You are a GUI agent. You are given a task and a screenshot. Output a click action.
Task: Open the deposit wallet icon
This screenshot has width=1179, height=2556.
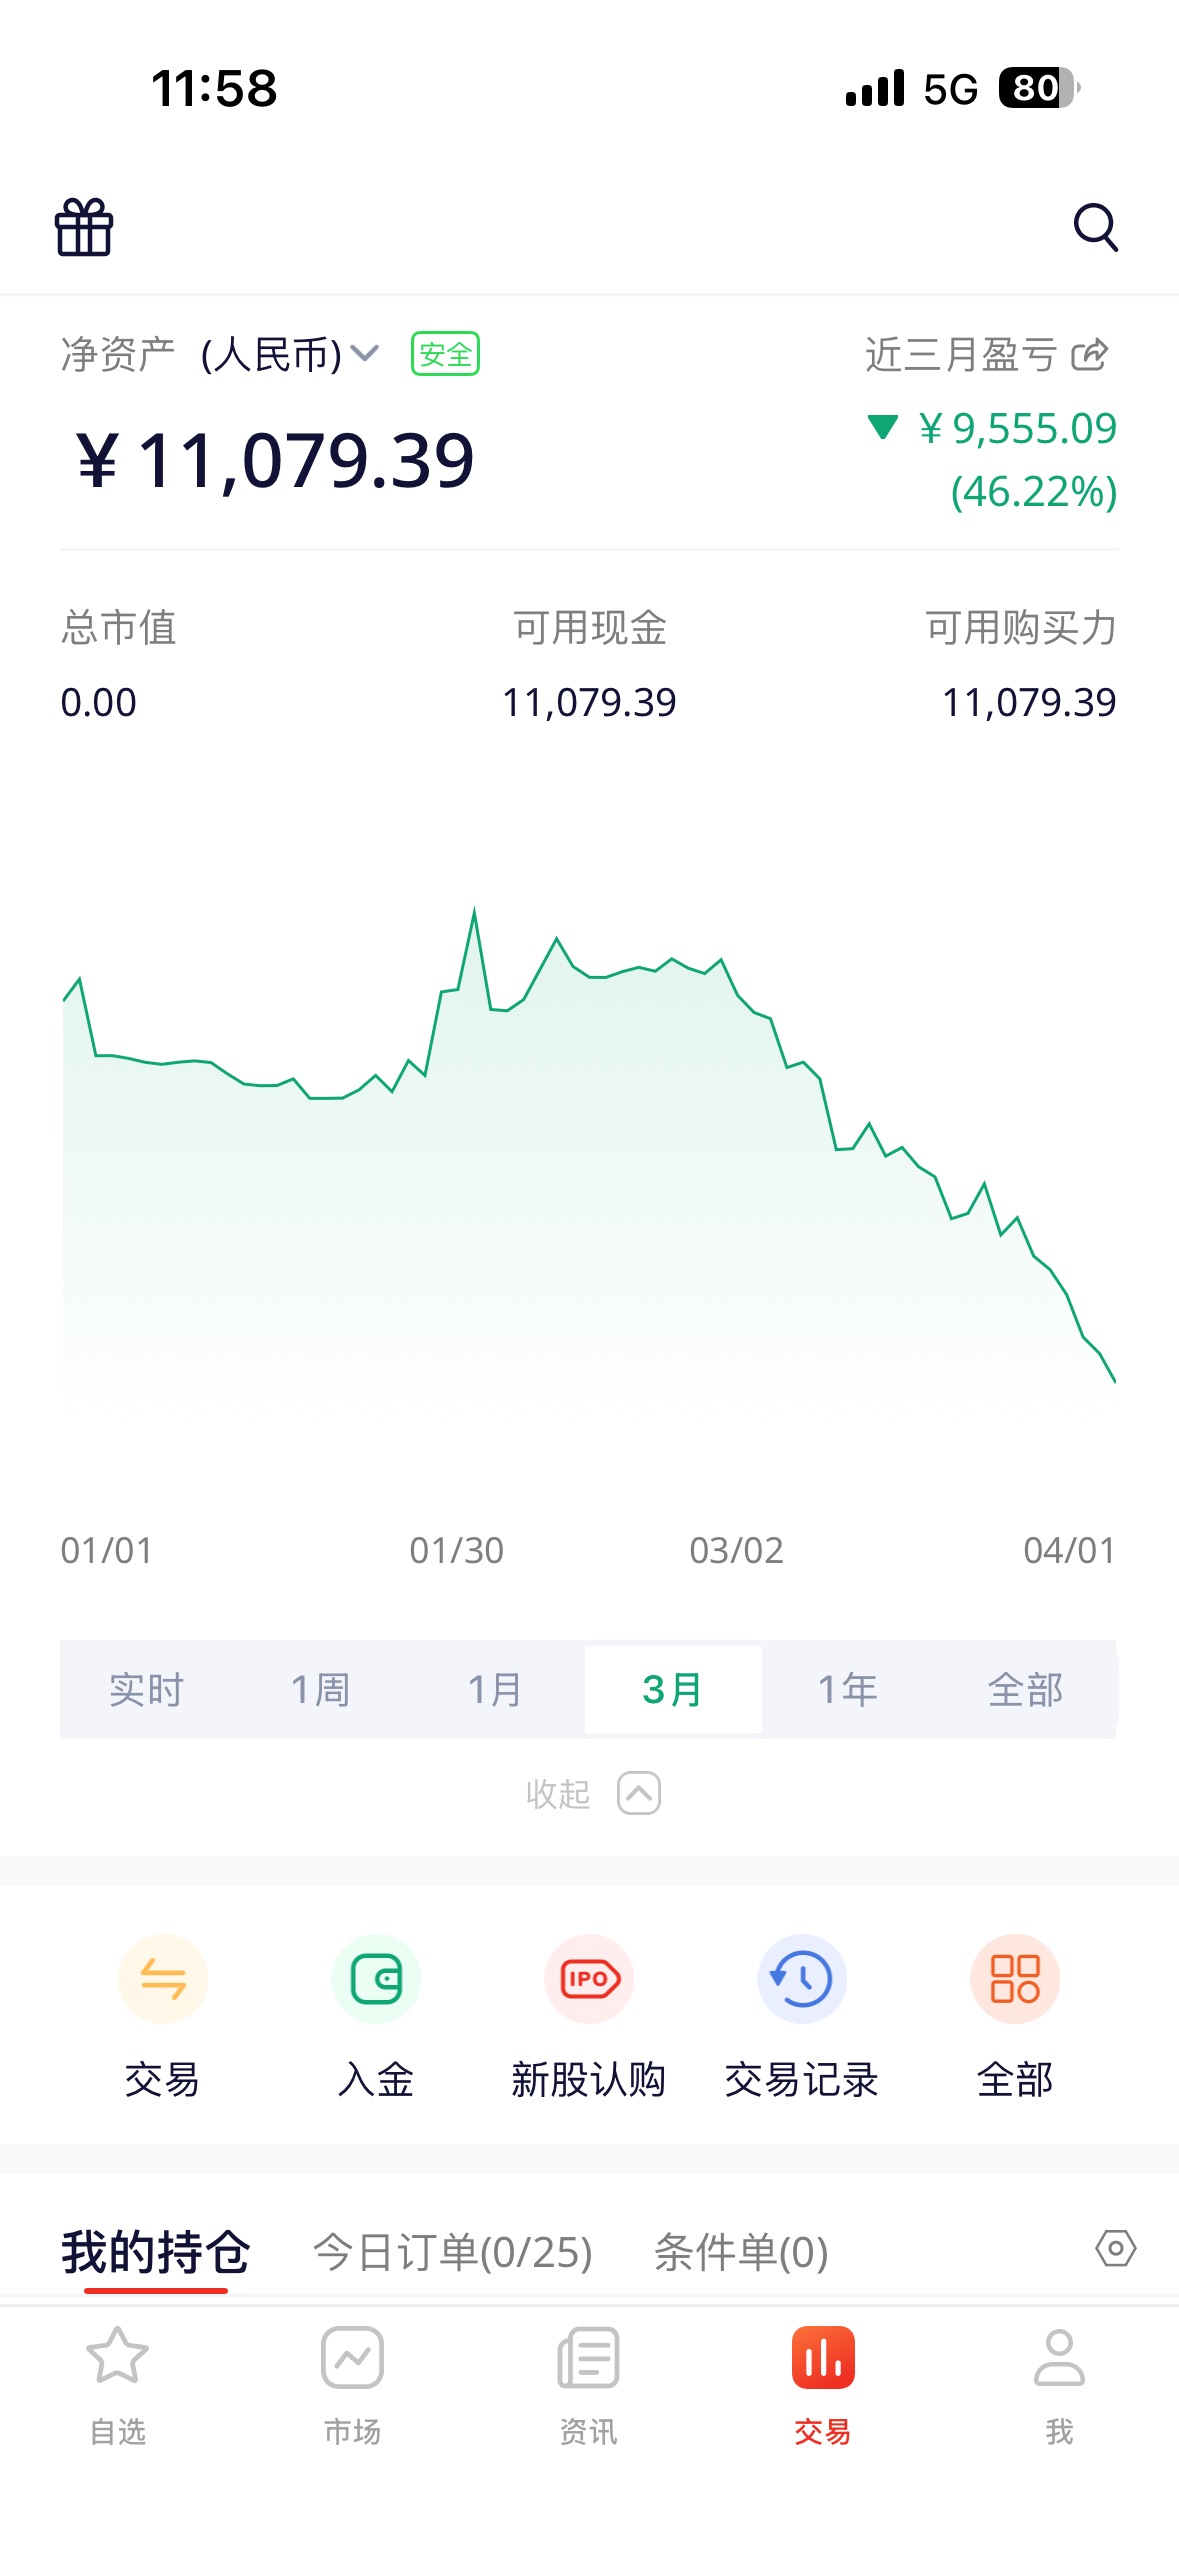click(376, 1979)
